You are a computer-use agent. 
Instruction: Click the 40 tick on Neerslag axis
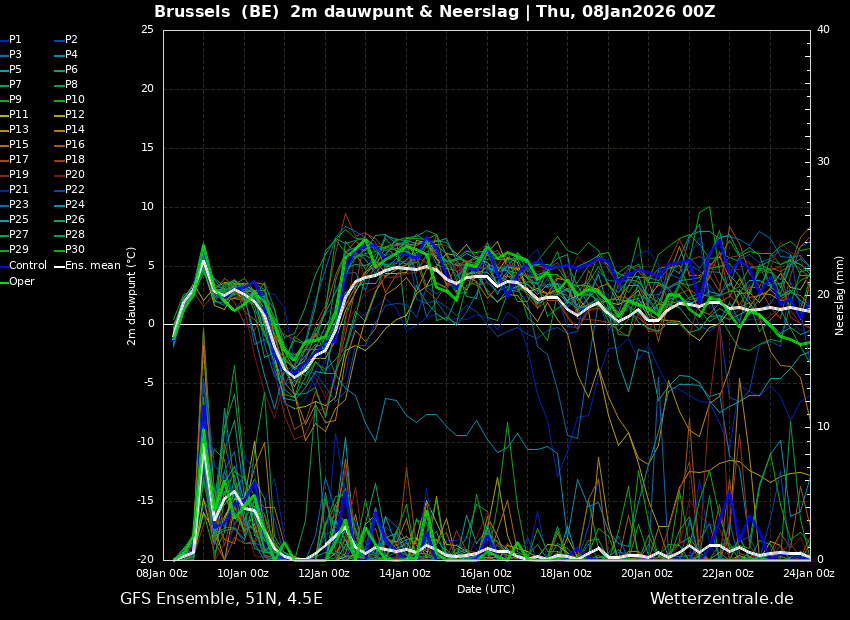[823, 30]
